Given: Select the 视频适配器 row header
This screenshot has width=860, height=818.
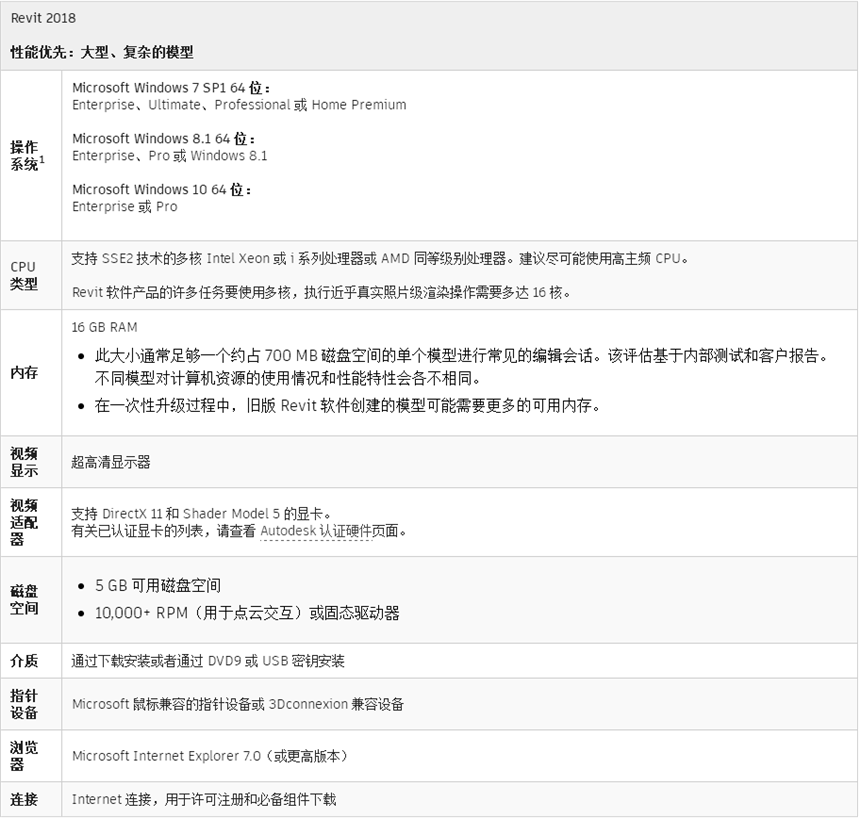Looking at the screenshot, I should pos(24,522).
